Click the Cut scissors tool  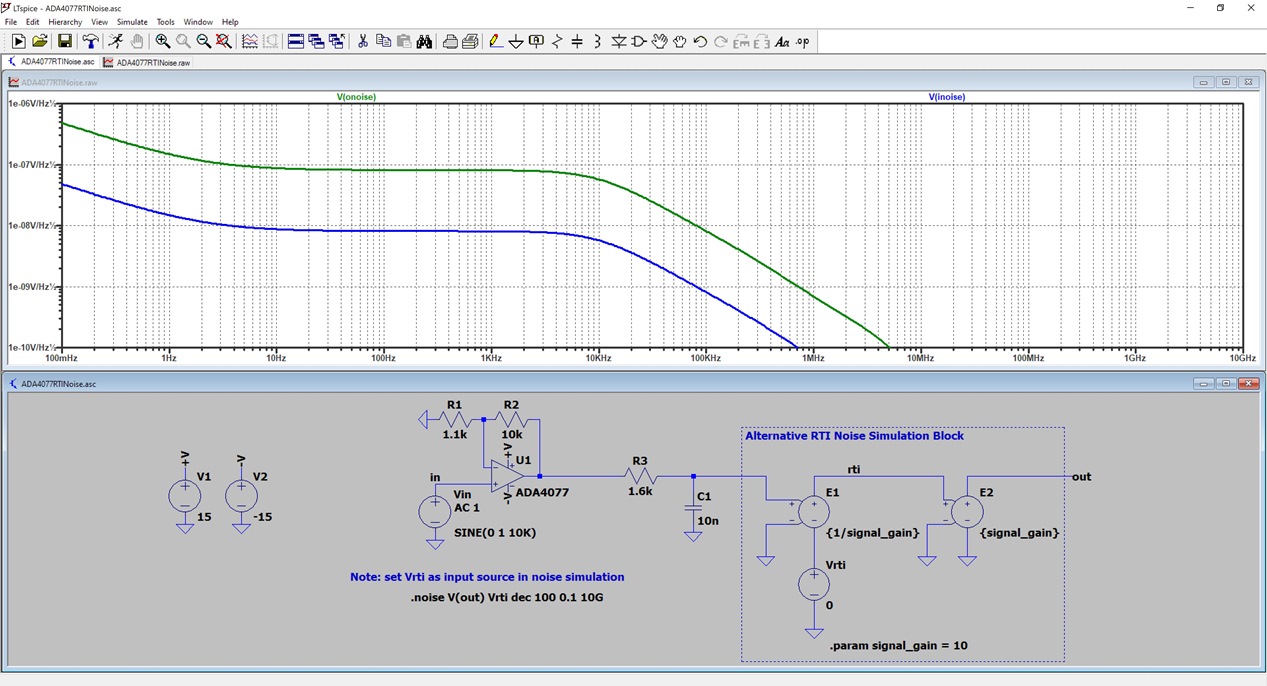tap(362, 41)
